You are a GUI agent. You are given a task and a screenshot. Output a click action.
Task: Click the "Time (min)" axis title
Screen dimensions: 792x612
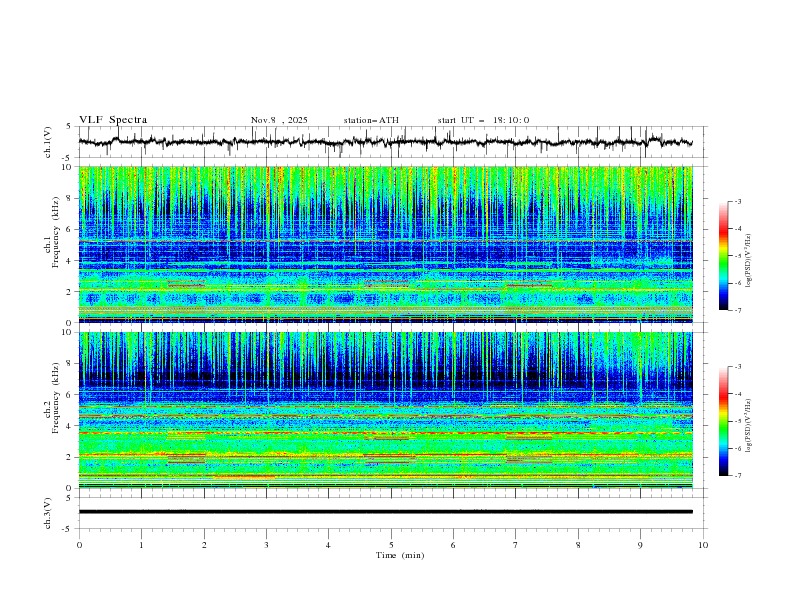pyautogui.click(x=400, y=555)
